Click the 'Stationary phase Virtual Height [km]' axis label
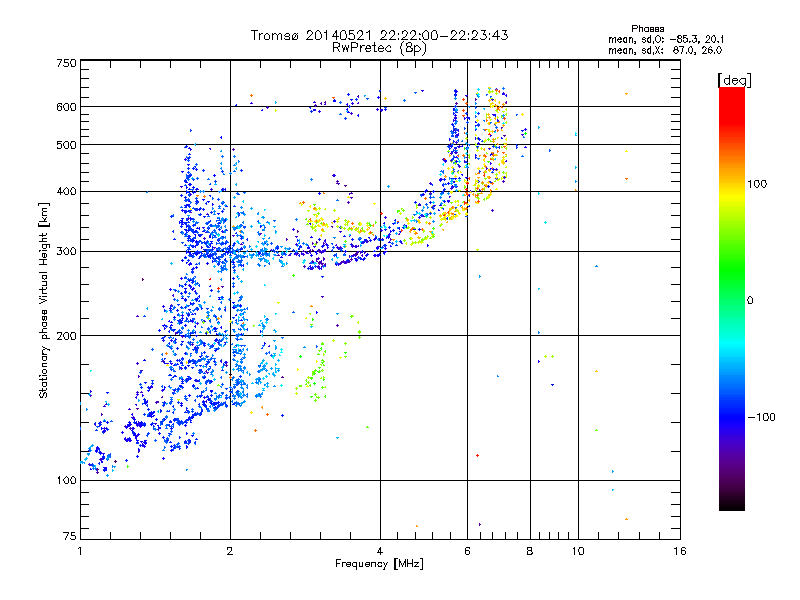 [x=44, y=300]
